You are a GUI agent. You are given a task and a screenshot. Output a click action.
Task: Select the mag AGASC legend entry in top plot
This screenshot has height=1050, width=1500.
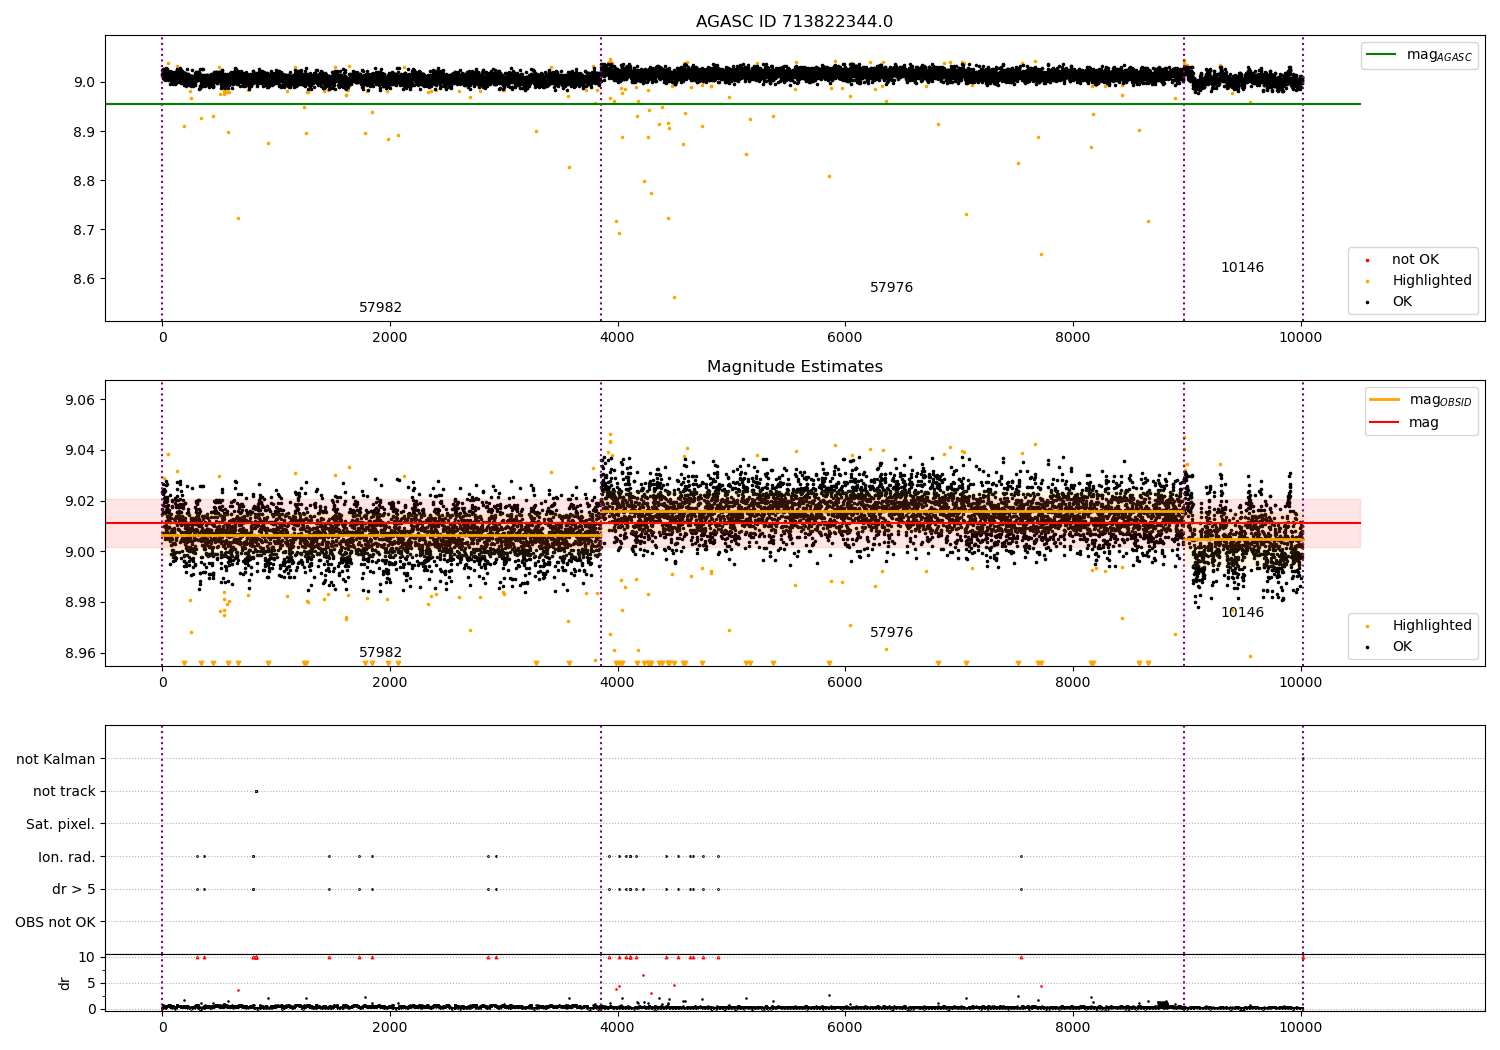tap(1419, 55)
